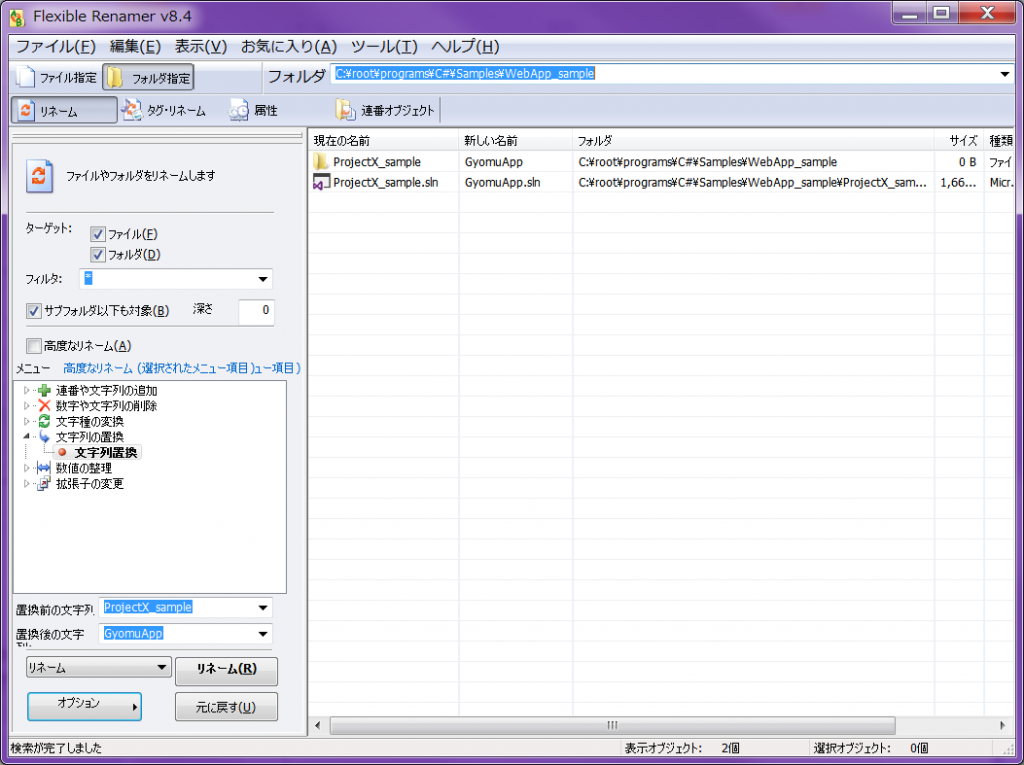The image size is (1024, 765).
Task: Click the ファイル指定 file icon
Action: pyautogui.click(x=25, y=77)
